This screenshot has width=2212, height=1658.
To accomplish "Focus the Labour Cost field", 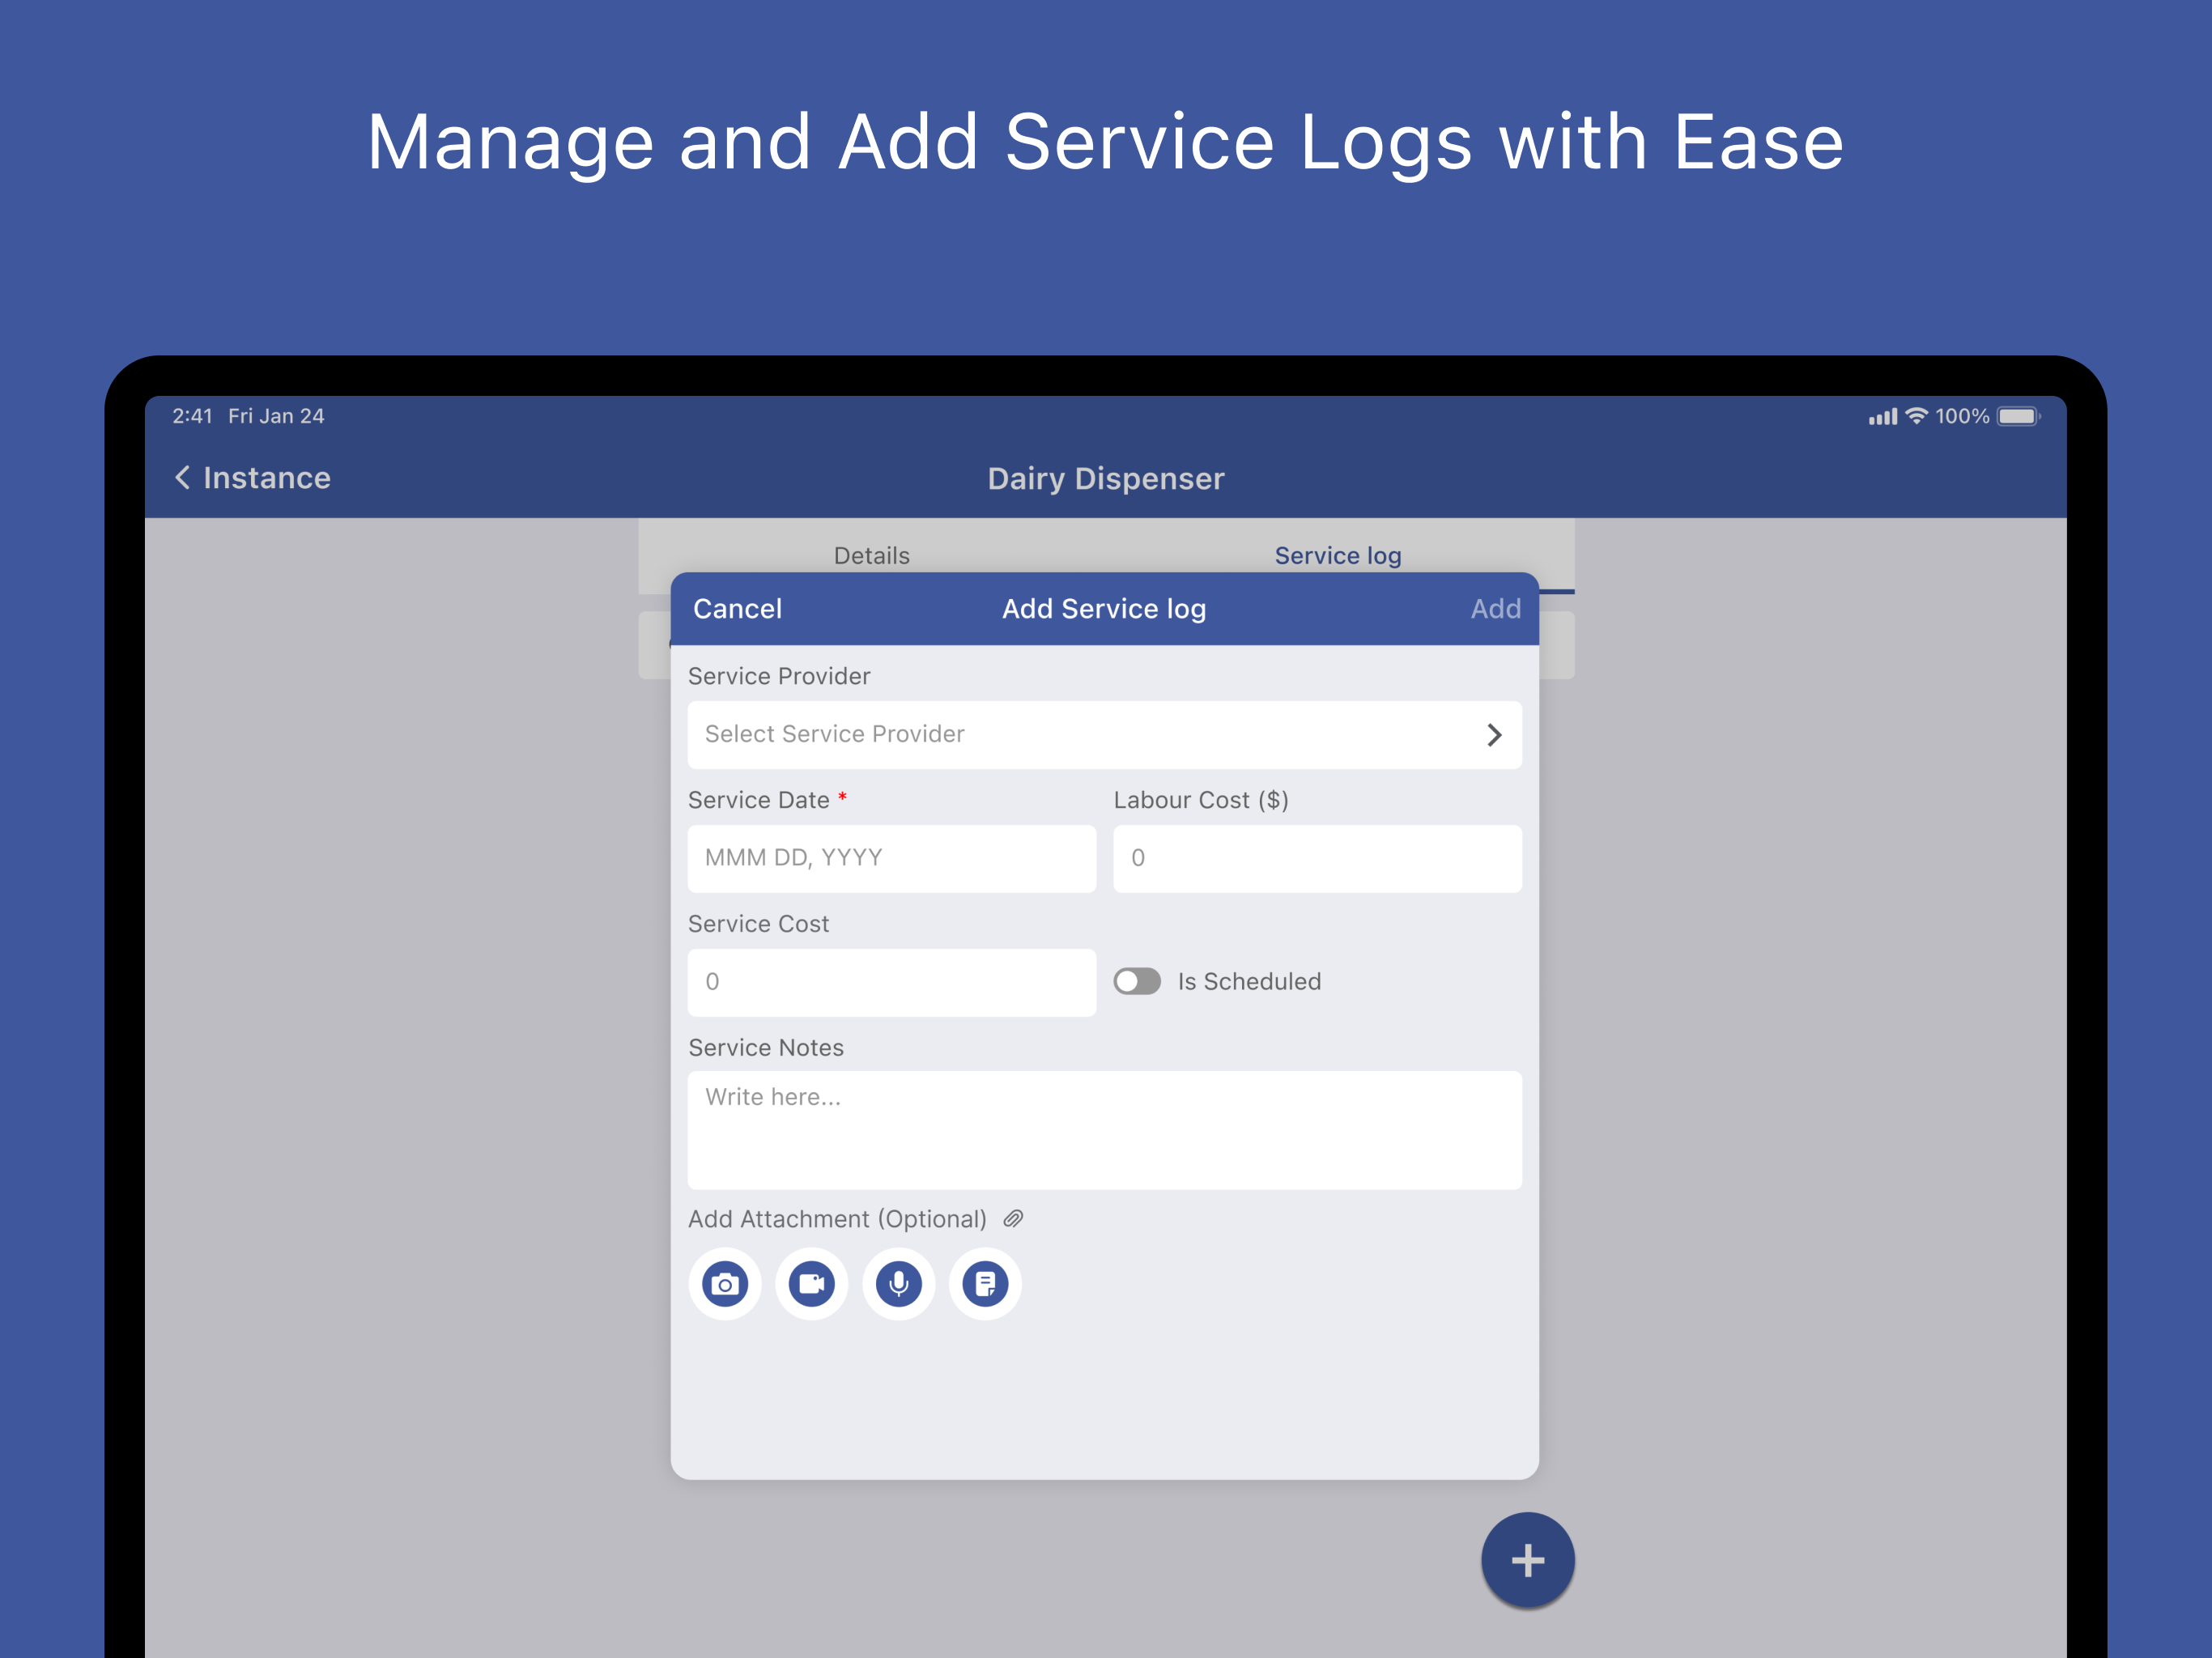I will [1317, 858].
